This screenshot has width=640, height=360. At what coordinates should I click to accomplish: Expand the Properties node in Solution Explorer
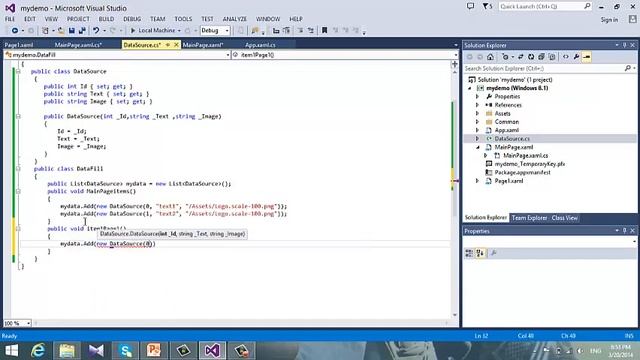click(477, 97)
